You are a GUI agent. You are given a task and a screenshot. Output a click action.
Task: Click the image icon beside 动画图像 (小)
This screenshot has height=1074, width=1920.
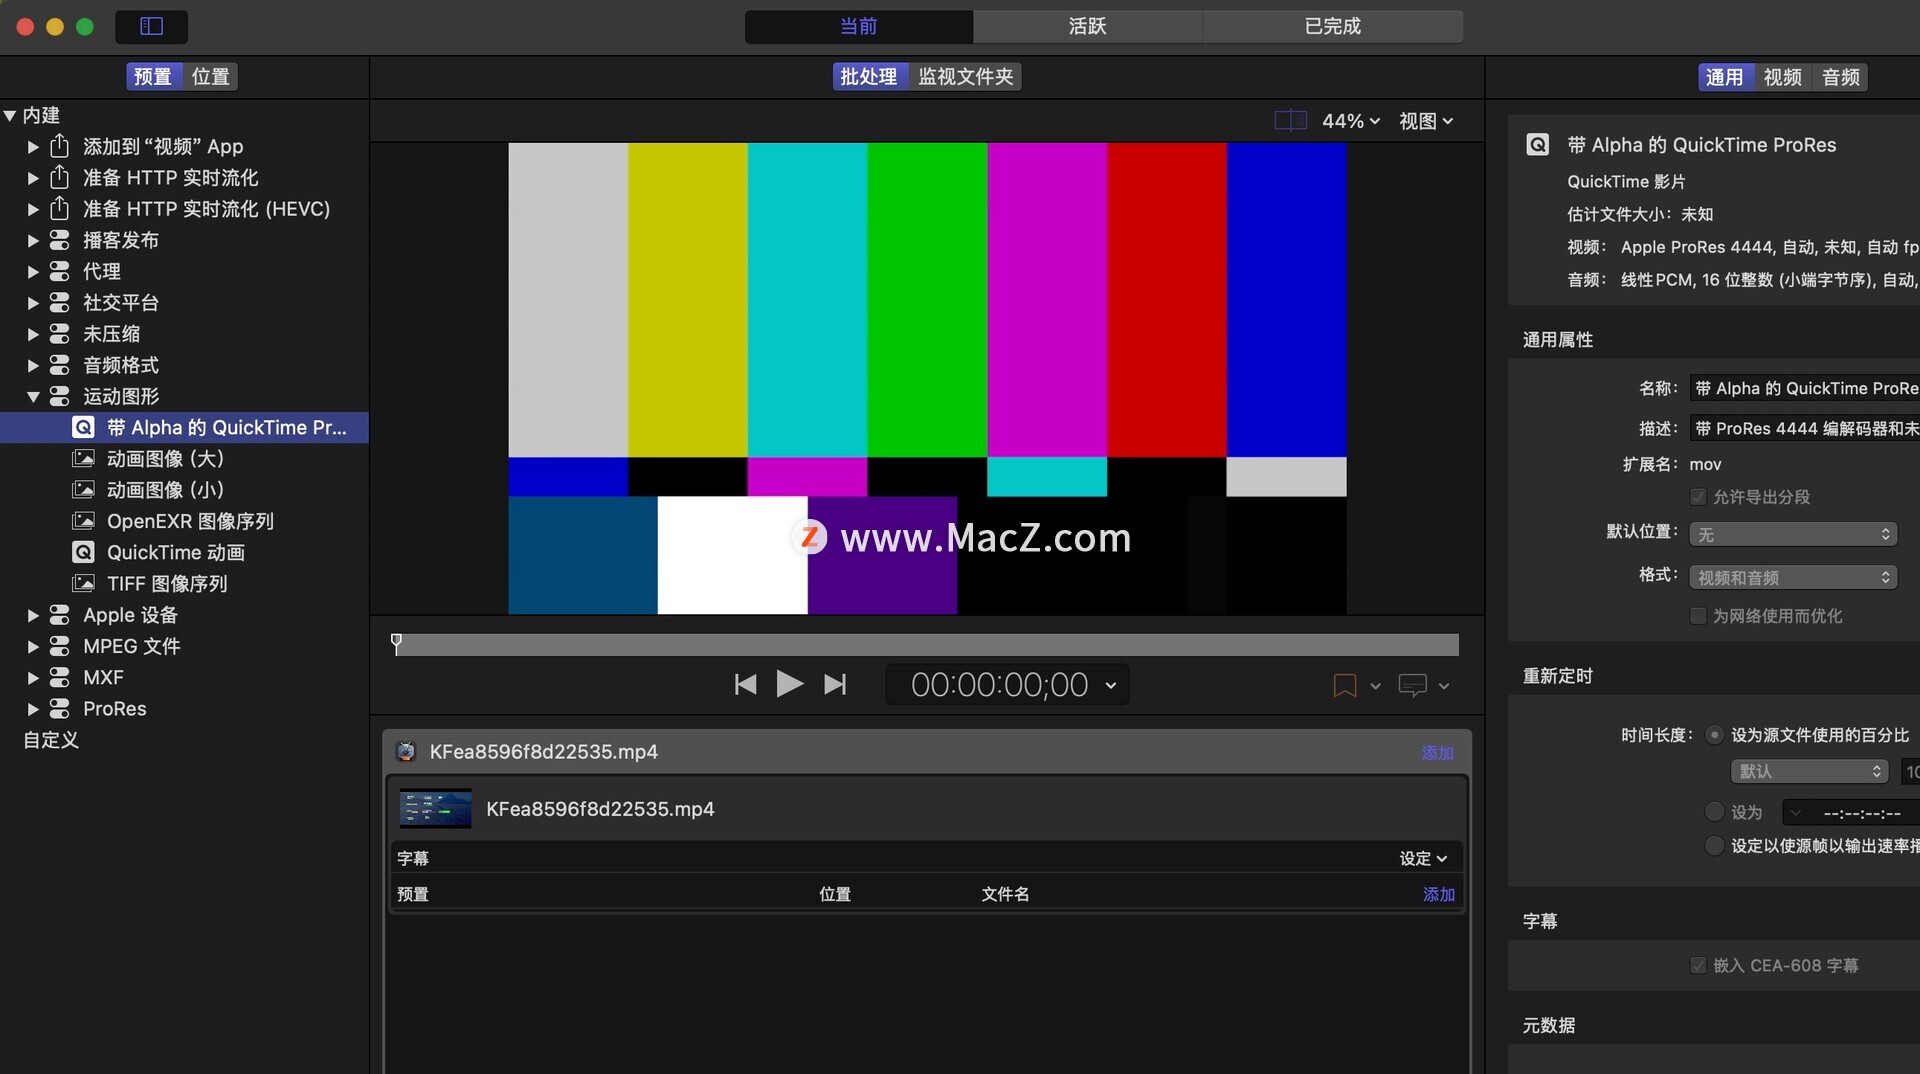click(x=84, y=490)
